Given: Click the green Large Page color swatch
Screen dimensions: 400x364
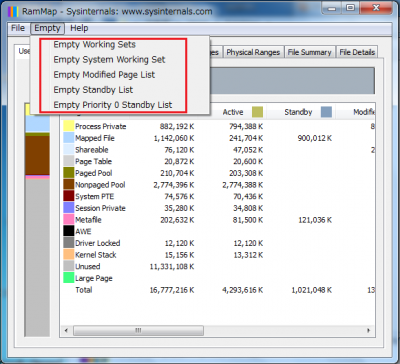Looking at the screenshot, I should pyautogui.click(x=68, y=278).
